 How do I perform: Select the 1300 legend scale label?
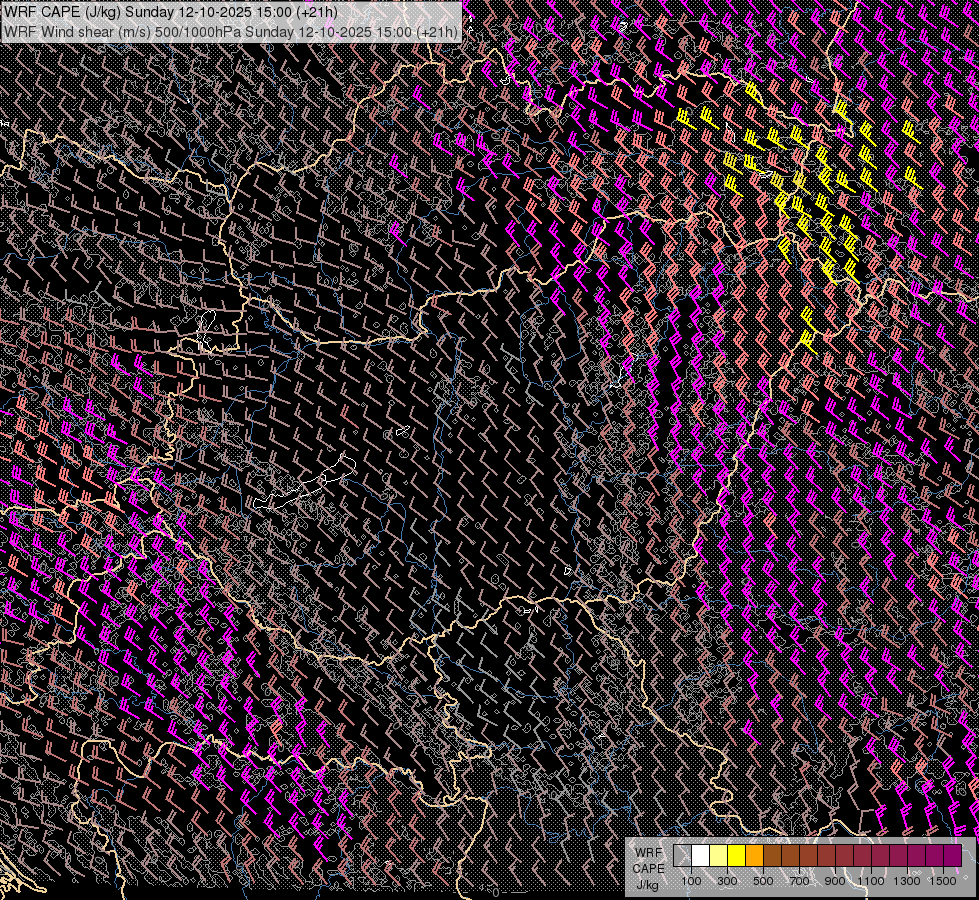pos(907,881)
